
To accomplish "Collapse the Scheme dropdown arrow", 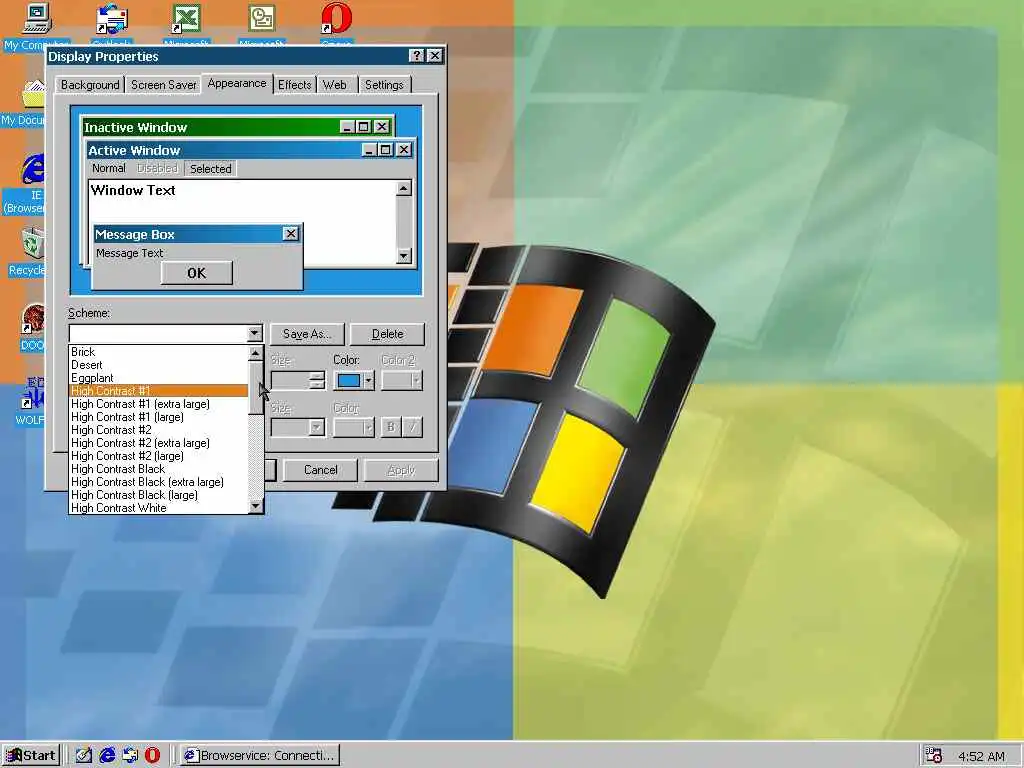I will pyautogui.click(x=255, y=334).
